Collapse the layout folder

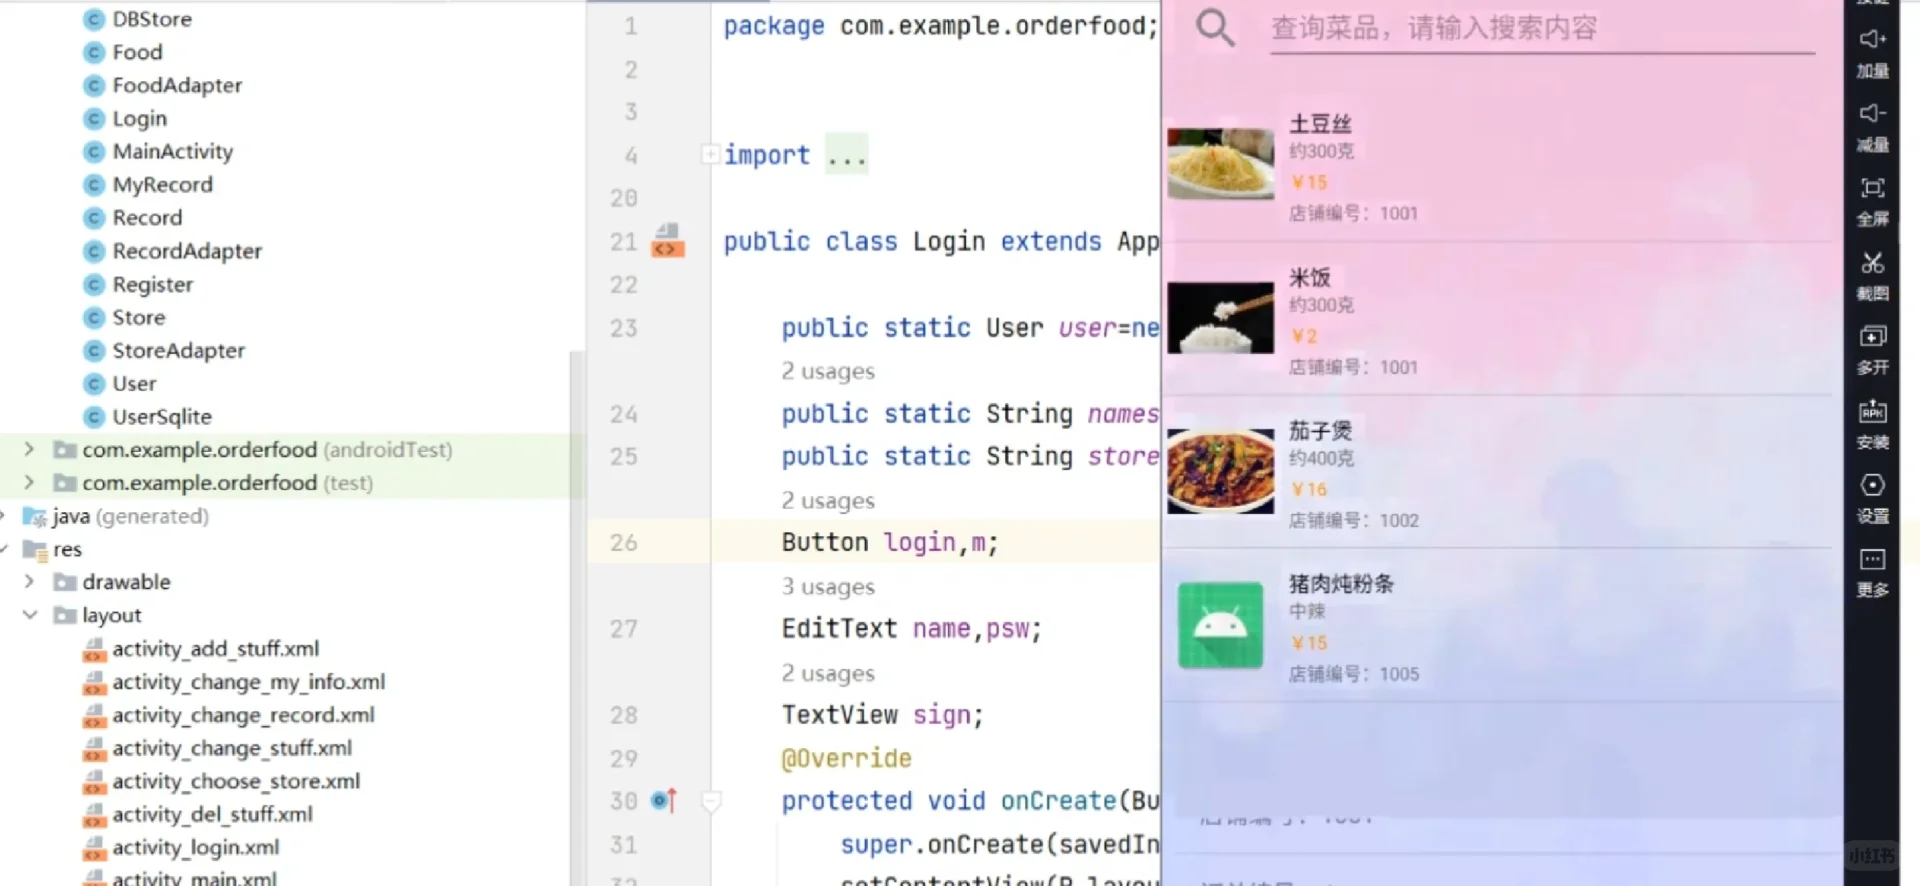(29, 615)
